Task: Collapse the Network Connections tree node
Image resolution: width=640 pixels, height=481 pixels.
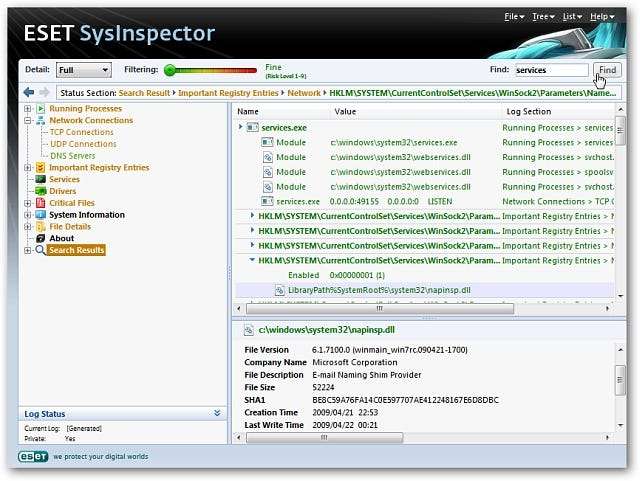Action: [x=27, y=120]
